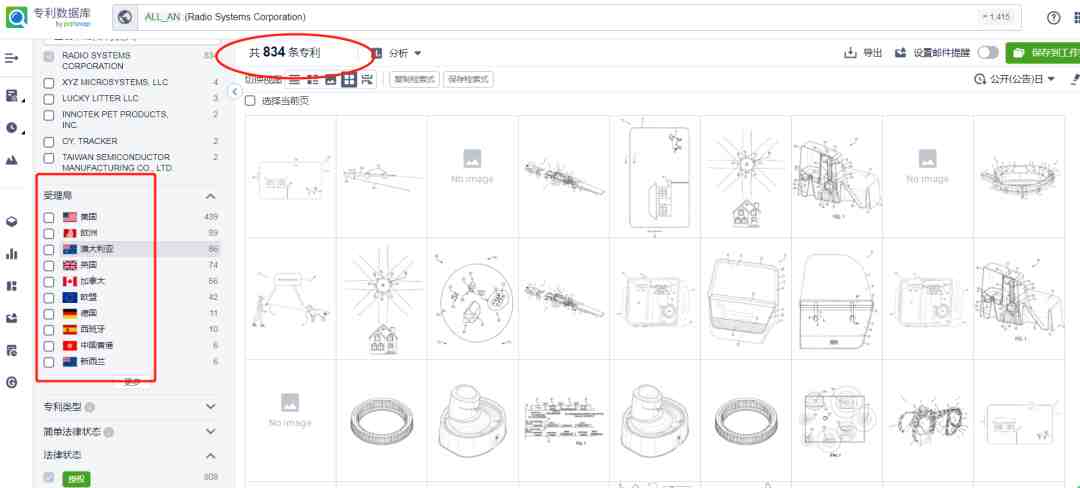
Task: Tick the 美国 (United States) checkbox
Action: coord(49,218)
